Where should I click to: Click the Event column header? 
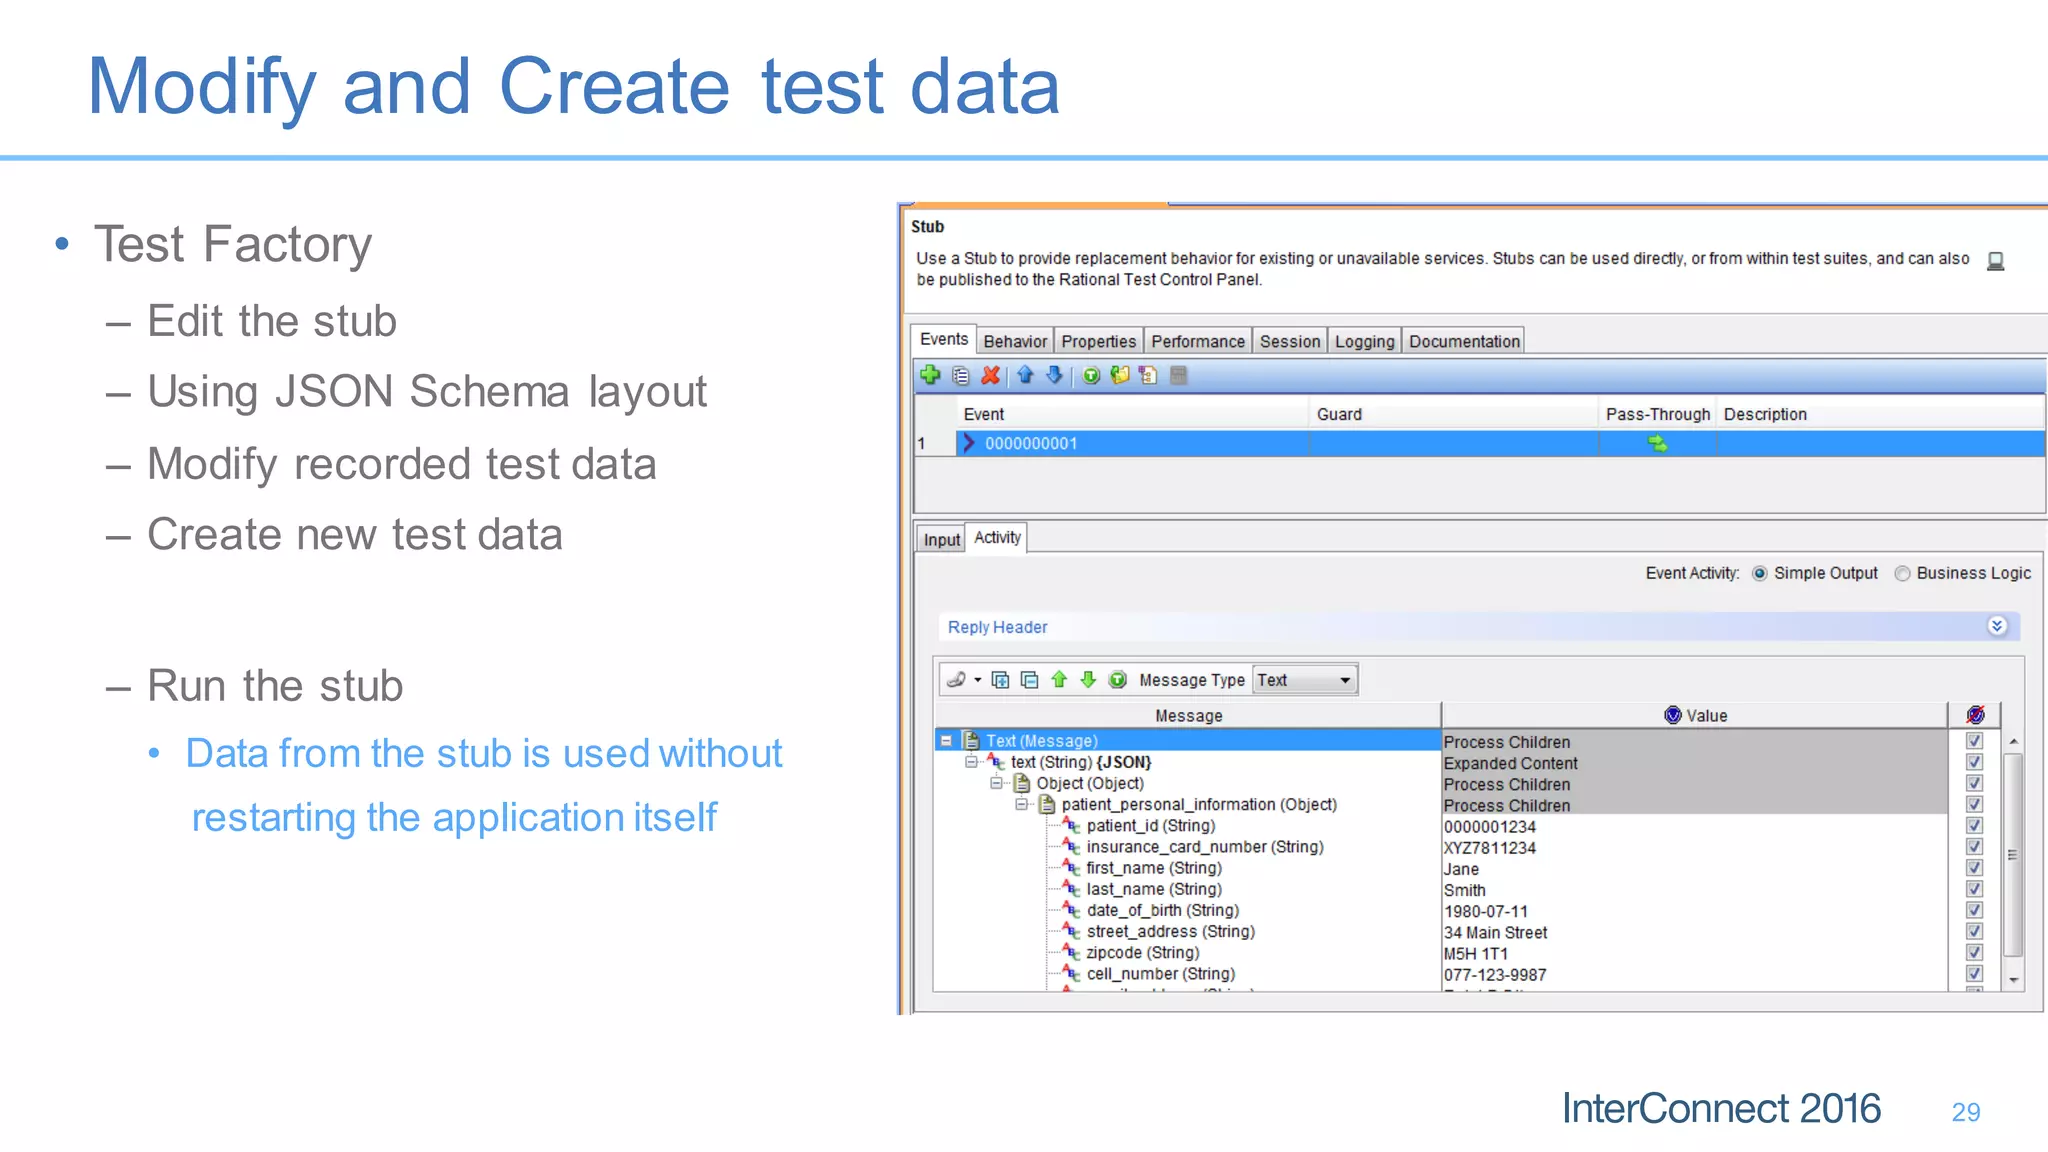point(1132,414)
